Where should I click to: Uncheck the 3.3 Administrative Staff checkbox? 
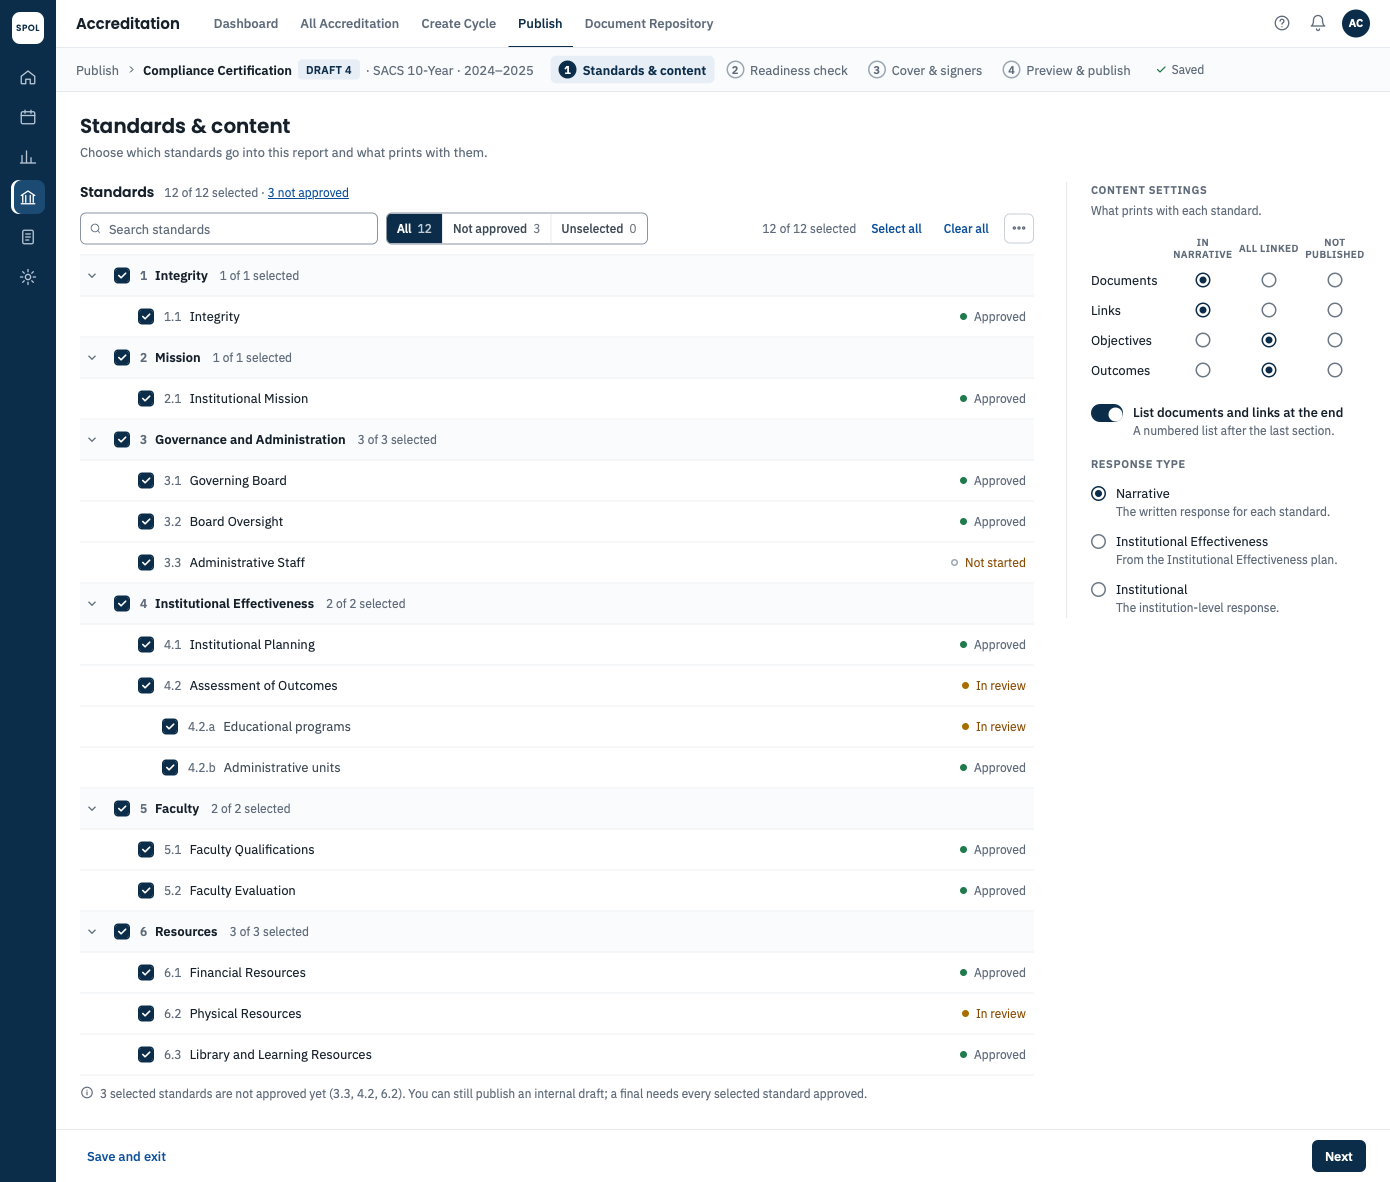pos(146,563)
